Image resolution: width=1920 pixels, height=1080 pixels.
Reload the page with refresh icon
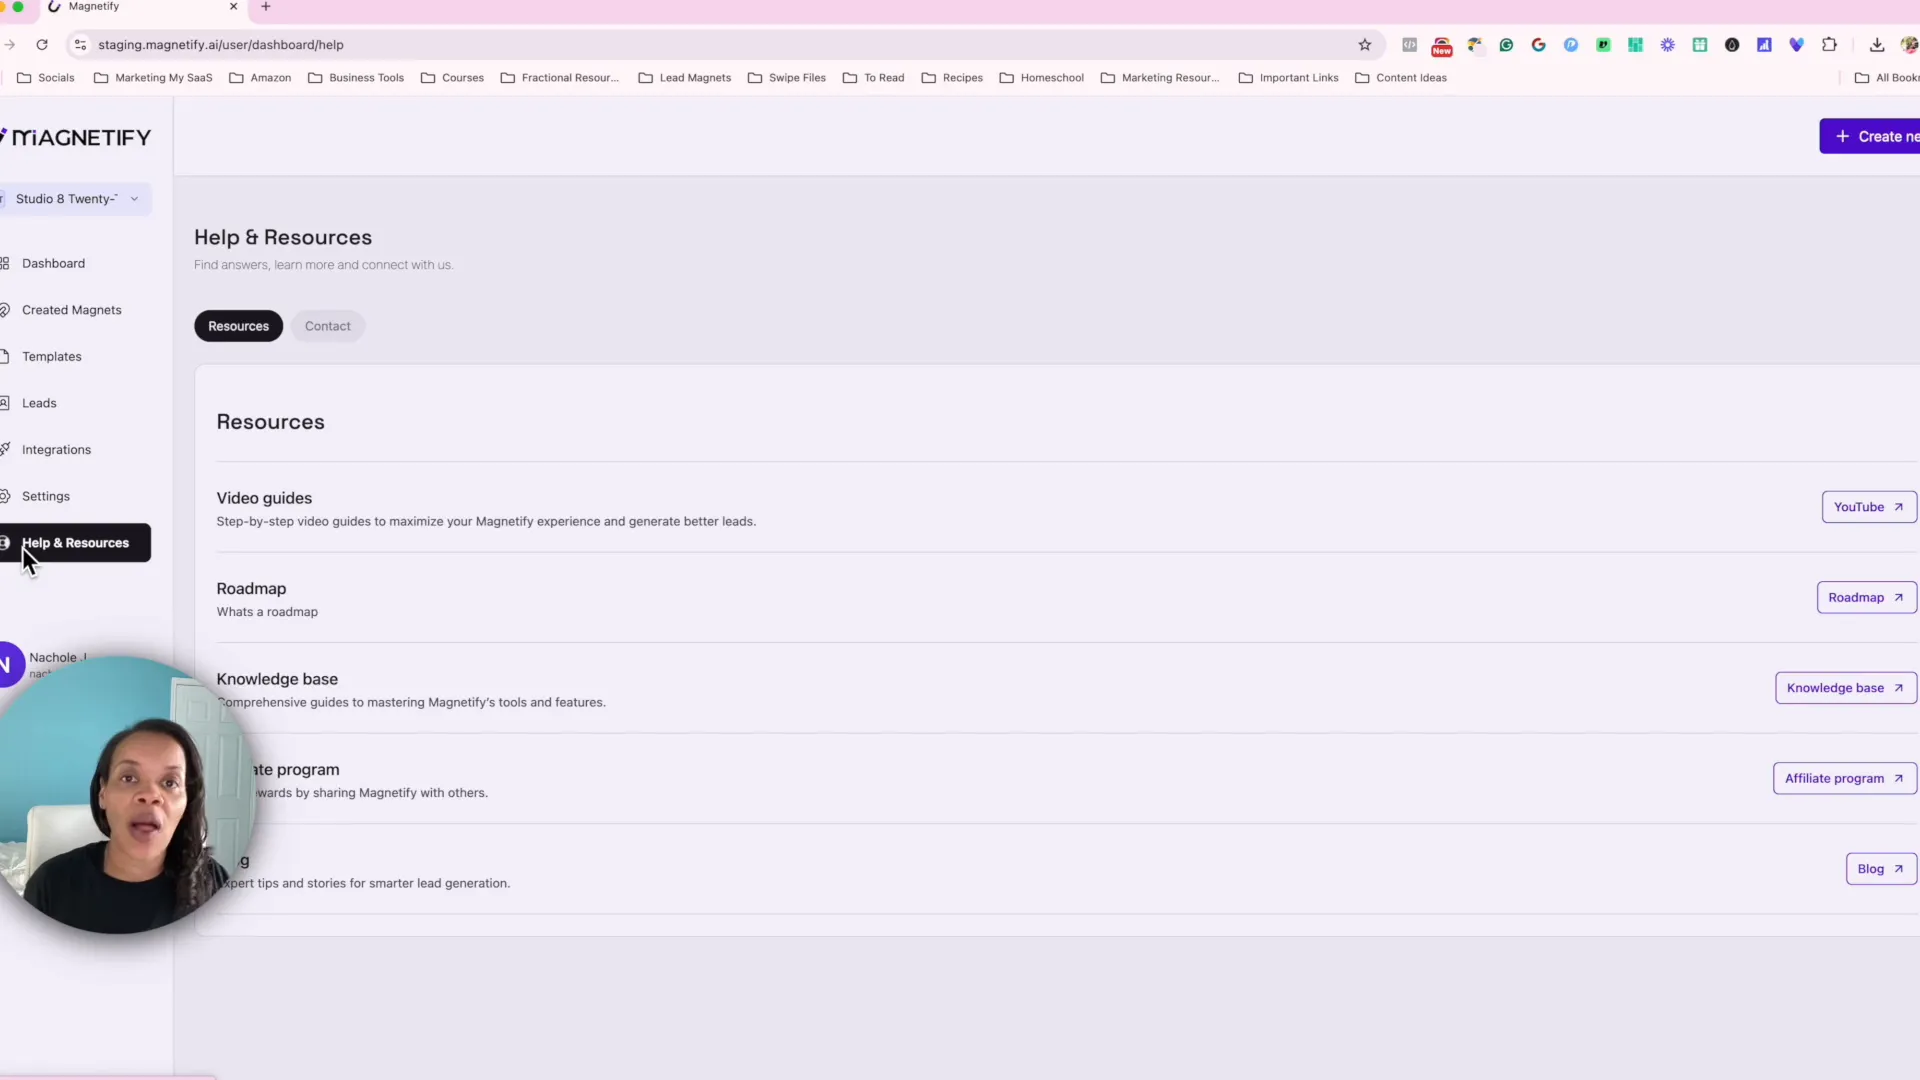tap(42, 45)
